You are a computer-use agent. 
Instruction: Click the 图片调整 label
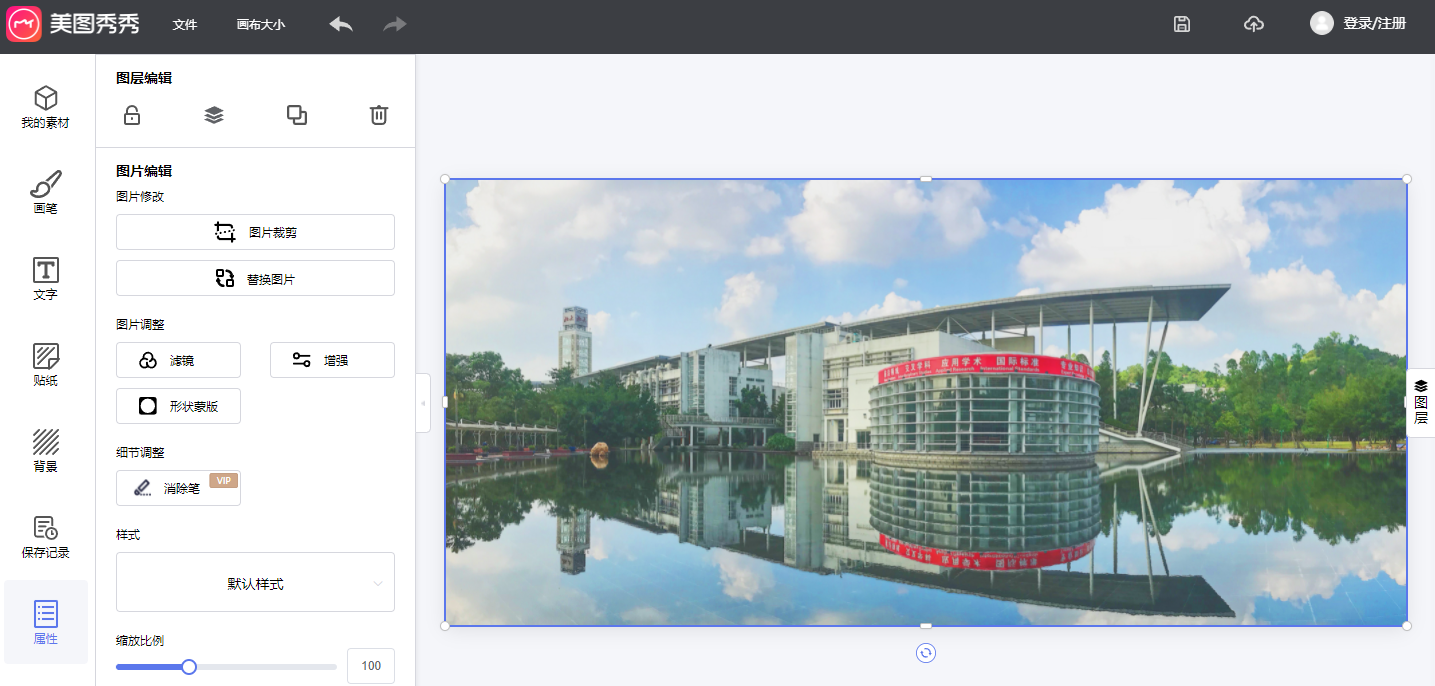(x=140, y=325)
